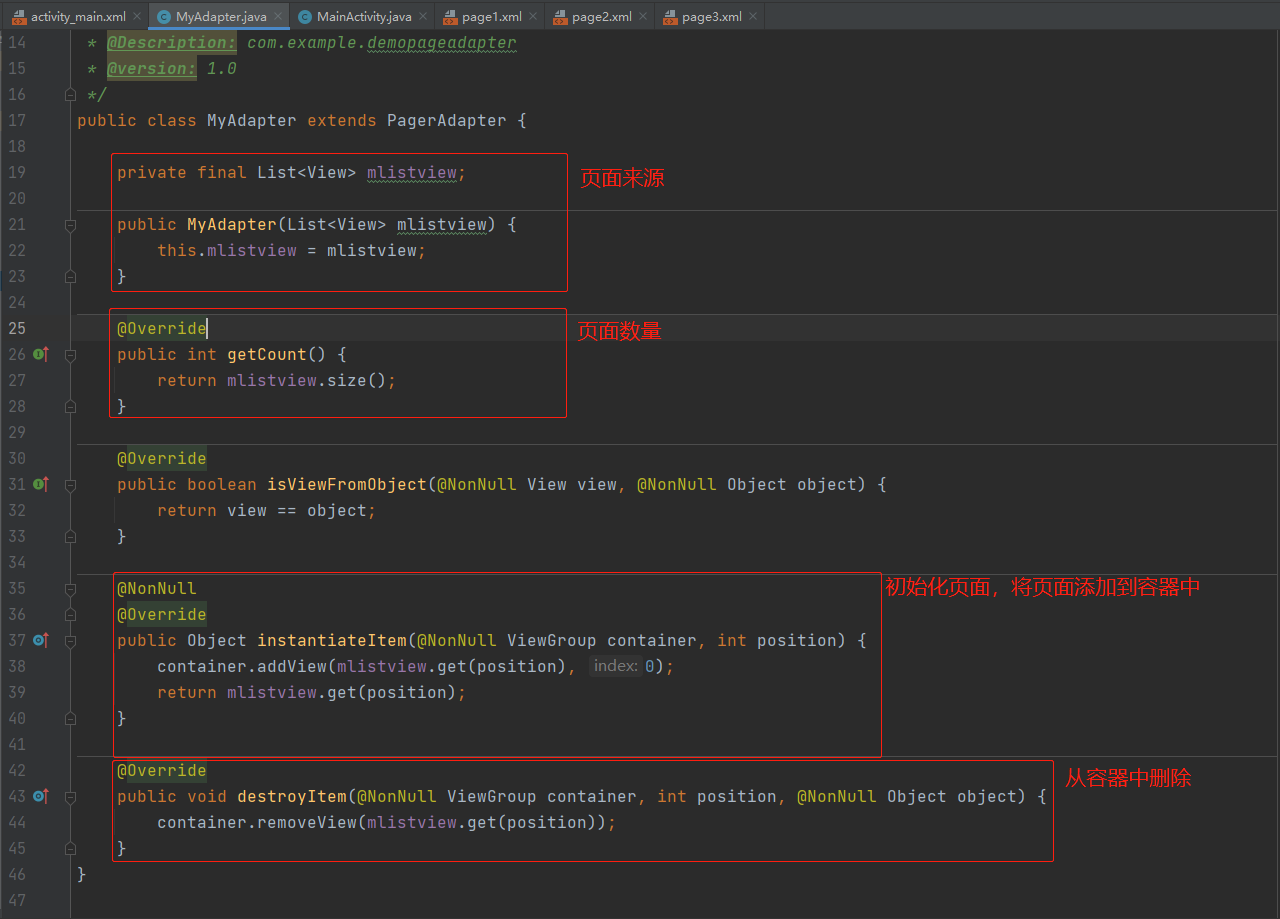1280x919 pixels.
Task: Click the @version tag in the Javadoc
Action: click(x=152, y=68)
